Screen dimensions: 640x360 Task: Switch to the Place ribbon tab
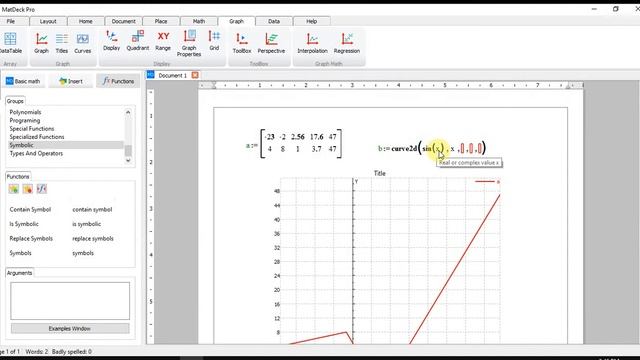click(161, 21)
